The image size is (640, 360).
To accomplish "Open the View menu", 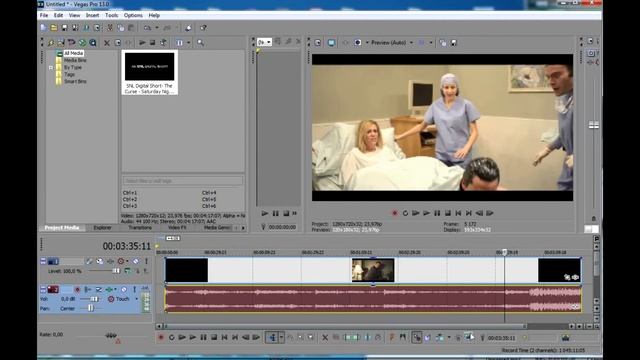I will (74, 16).
